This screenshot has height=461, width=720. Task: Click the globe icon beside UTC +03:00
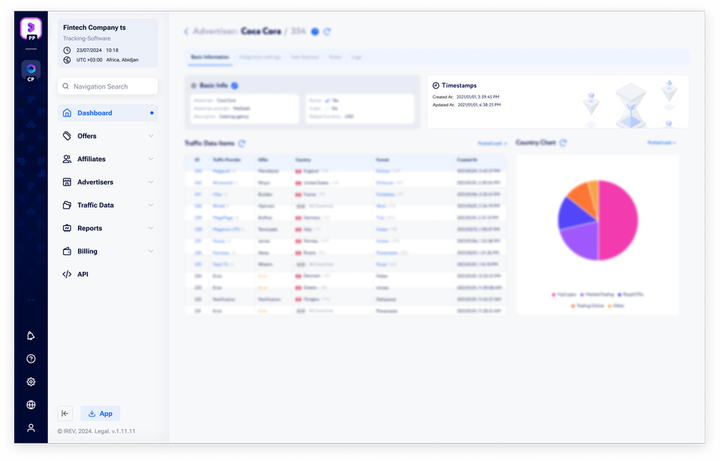(x=67, y=60)
